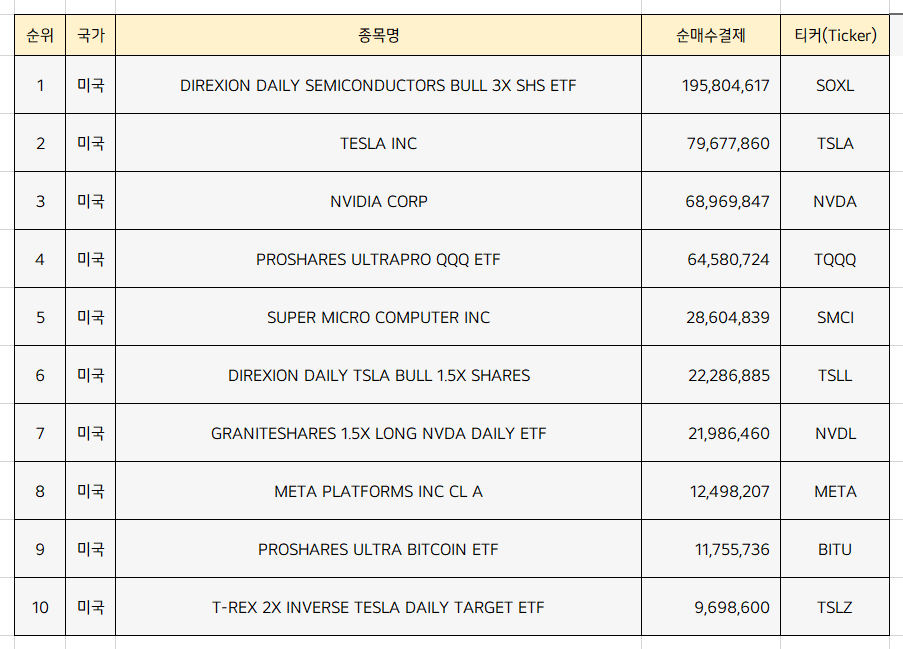Click the value 12,498,207
Viewport: 903px width, 649px height.
(x=730, y=491)
